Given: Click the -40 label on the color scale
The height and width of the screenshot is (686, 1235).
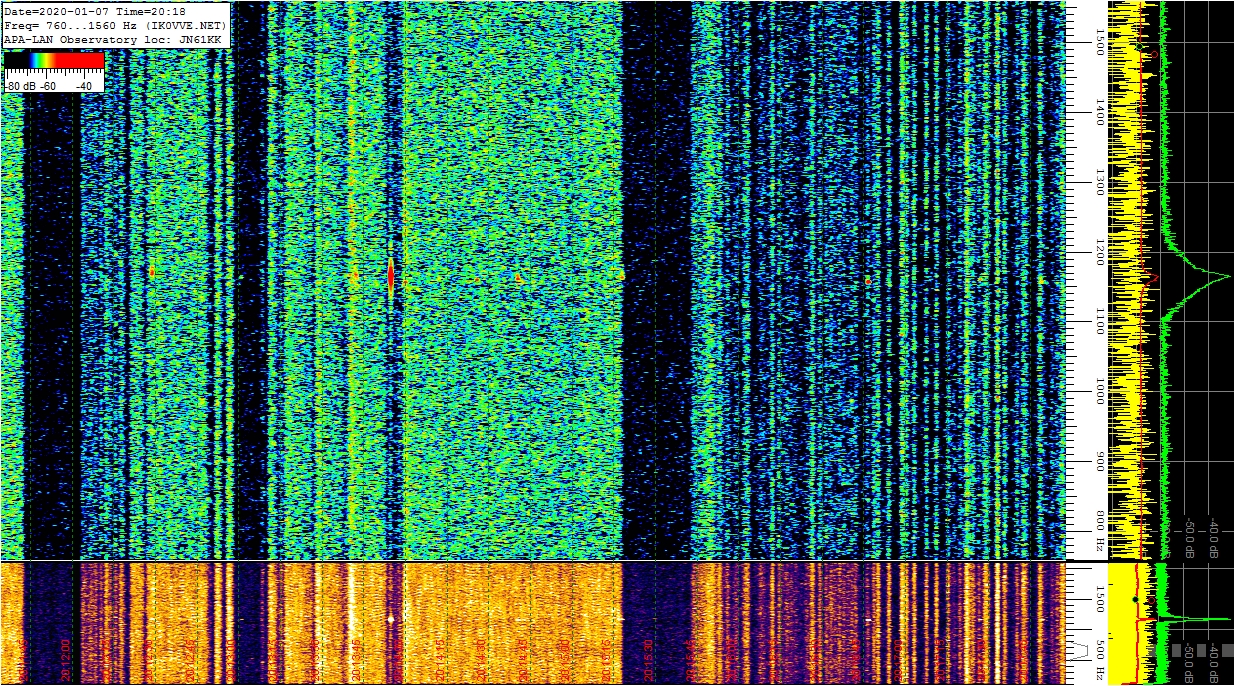Looking at the screenshot, I should 83,86.
